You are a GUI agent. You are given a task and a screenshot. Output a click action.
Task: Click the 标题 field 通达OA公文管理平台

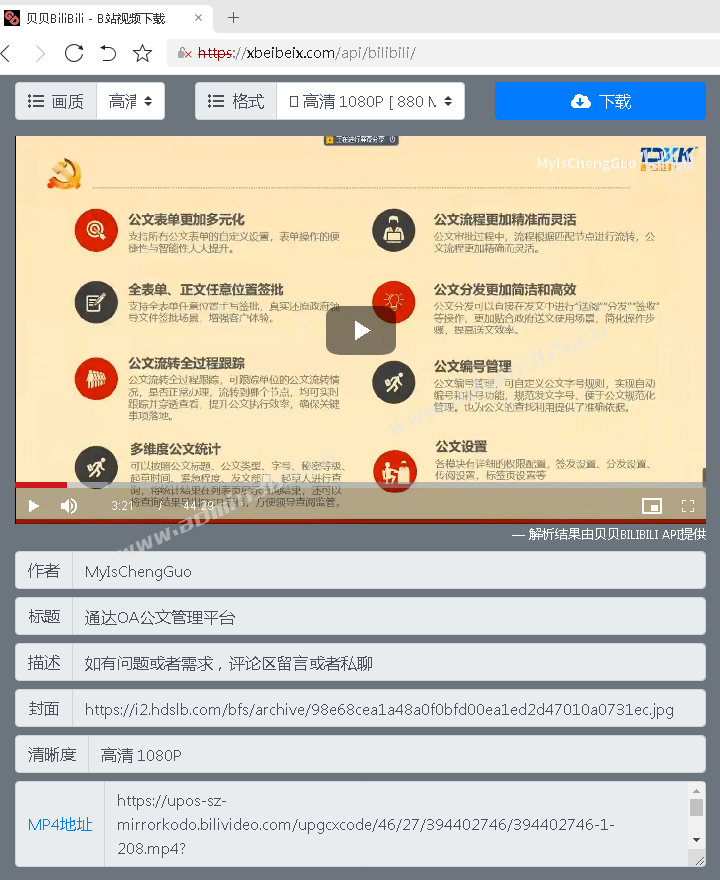(389, 617)
